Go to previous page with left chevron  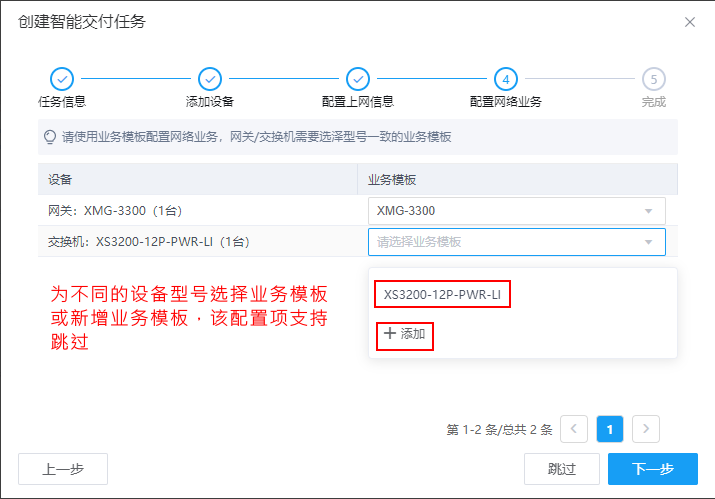(574, 429)
